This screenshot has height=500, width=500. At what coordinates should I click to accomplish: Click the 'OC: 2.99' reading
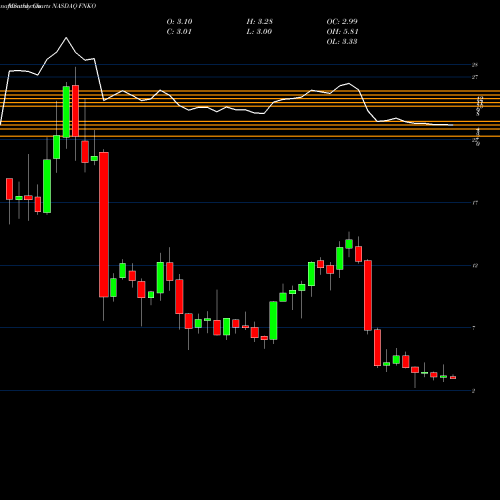[x=342, y=22]
